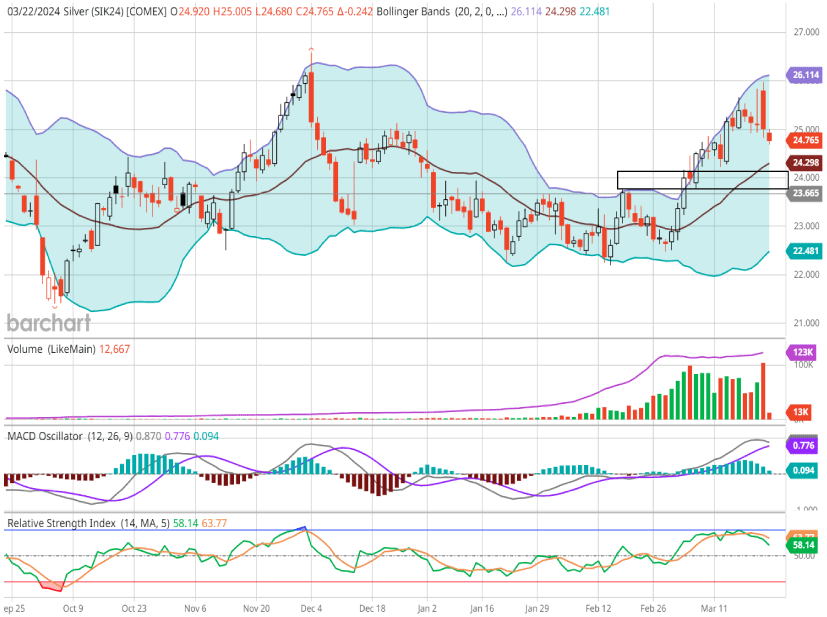Click the 24.298 middle band price tag
This screenshot has height=617, width=827.
point(805,162)
